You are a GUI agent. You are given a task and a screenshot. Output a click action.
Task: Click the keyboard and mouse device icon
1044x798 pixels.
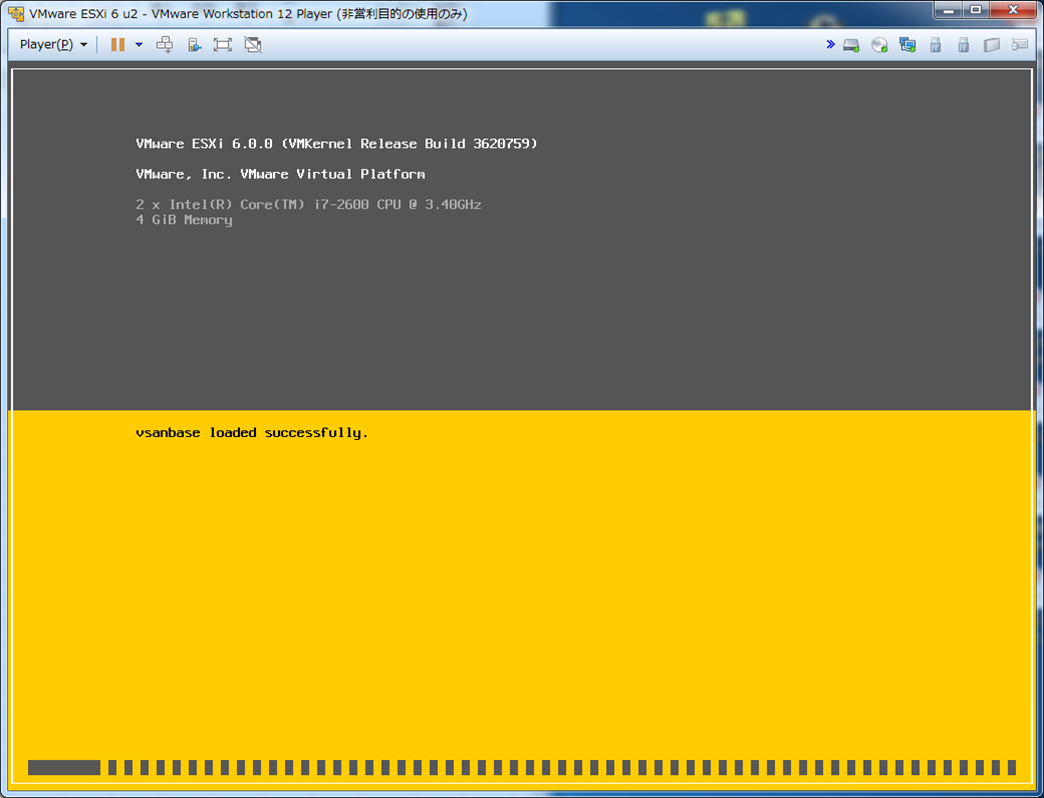coord(1019,45)
